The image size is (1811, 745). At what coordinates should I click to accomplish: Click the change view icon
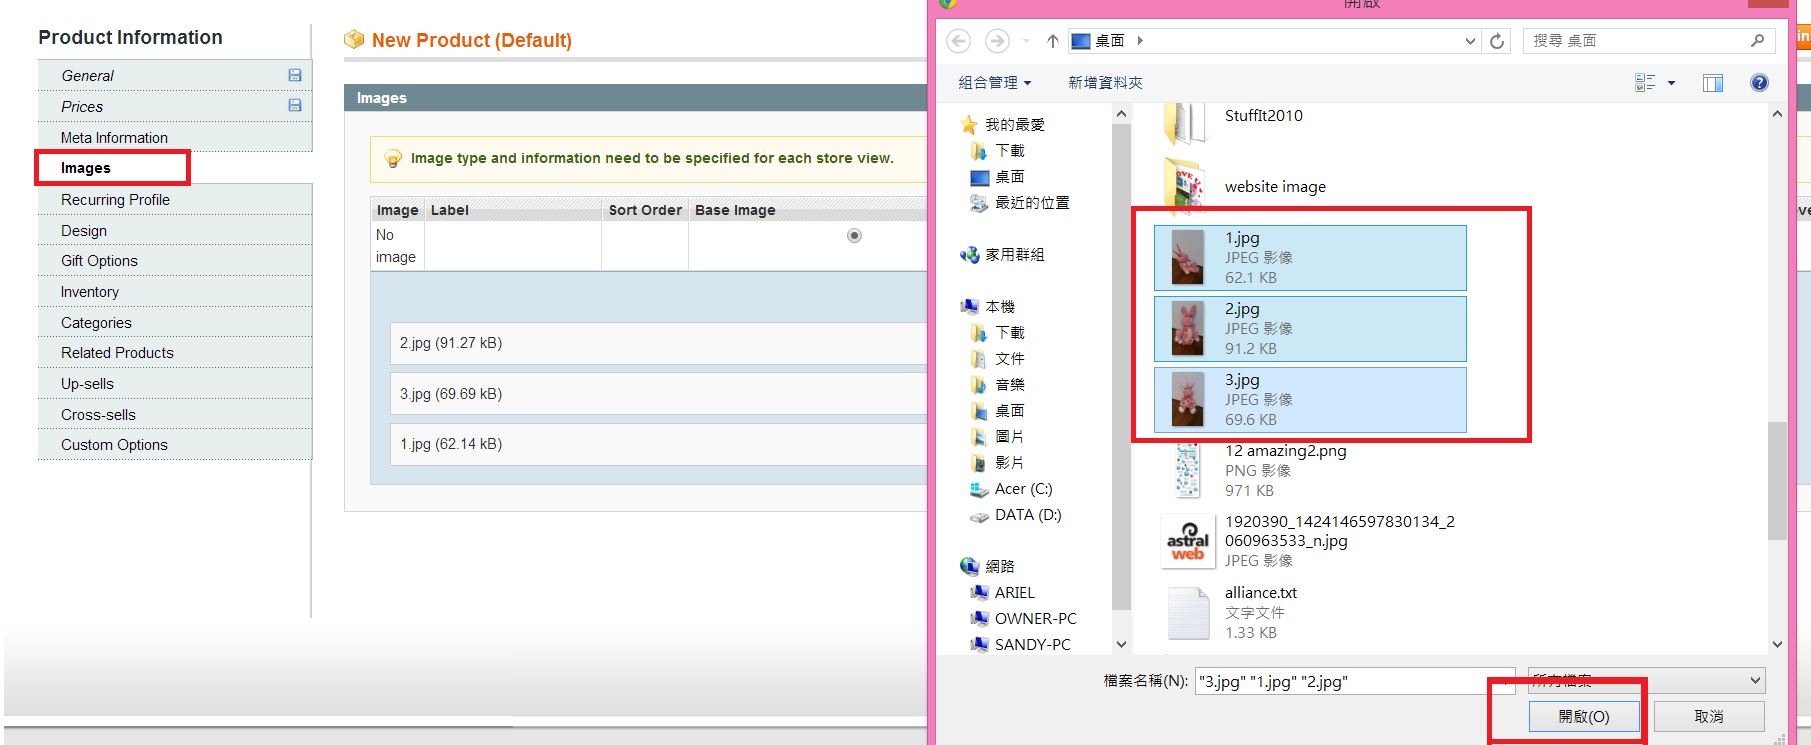tap(1645, 83)
